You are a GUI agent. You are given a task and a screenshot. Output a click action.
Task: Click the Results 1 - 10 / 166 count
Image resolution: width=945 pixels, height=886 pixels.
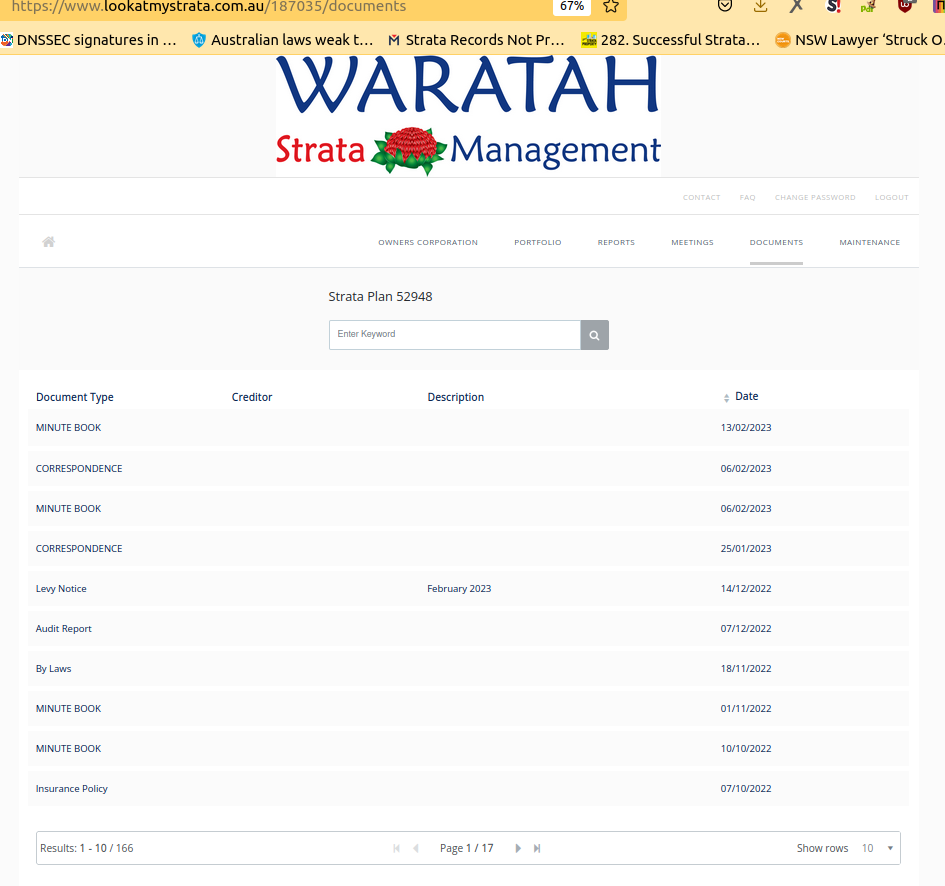tap(87, 848)
